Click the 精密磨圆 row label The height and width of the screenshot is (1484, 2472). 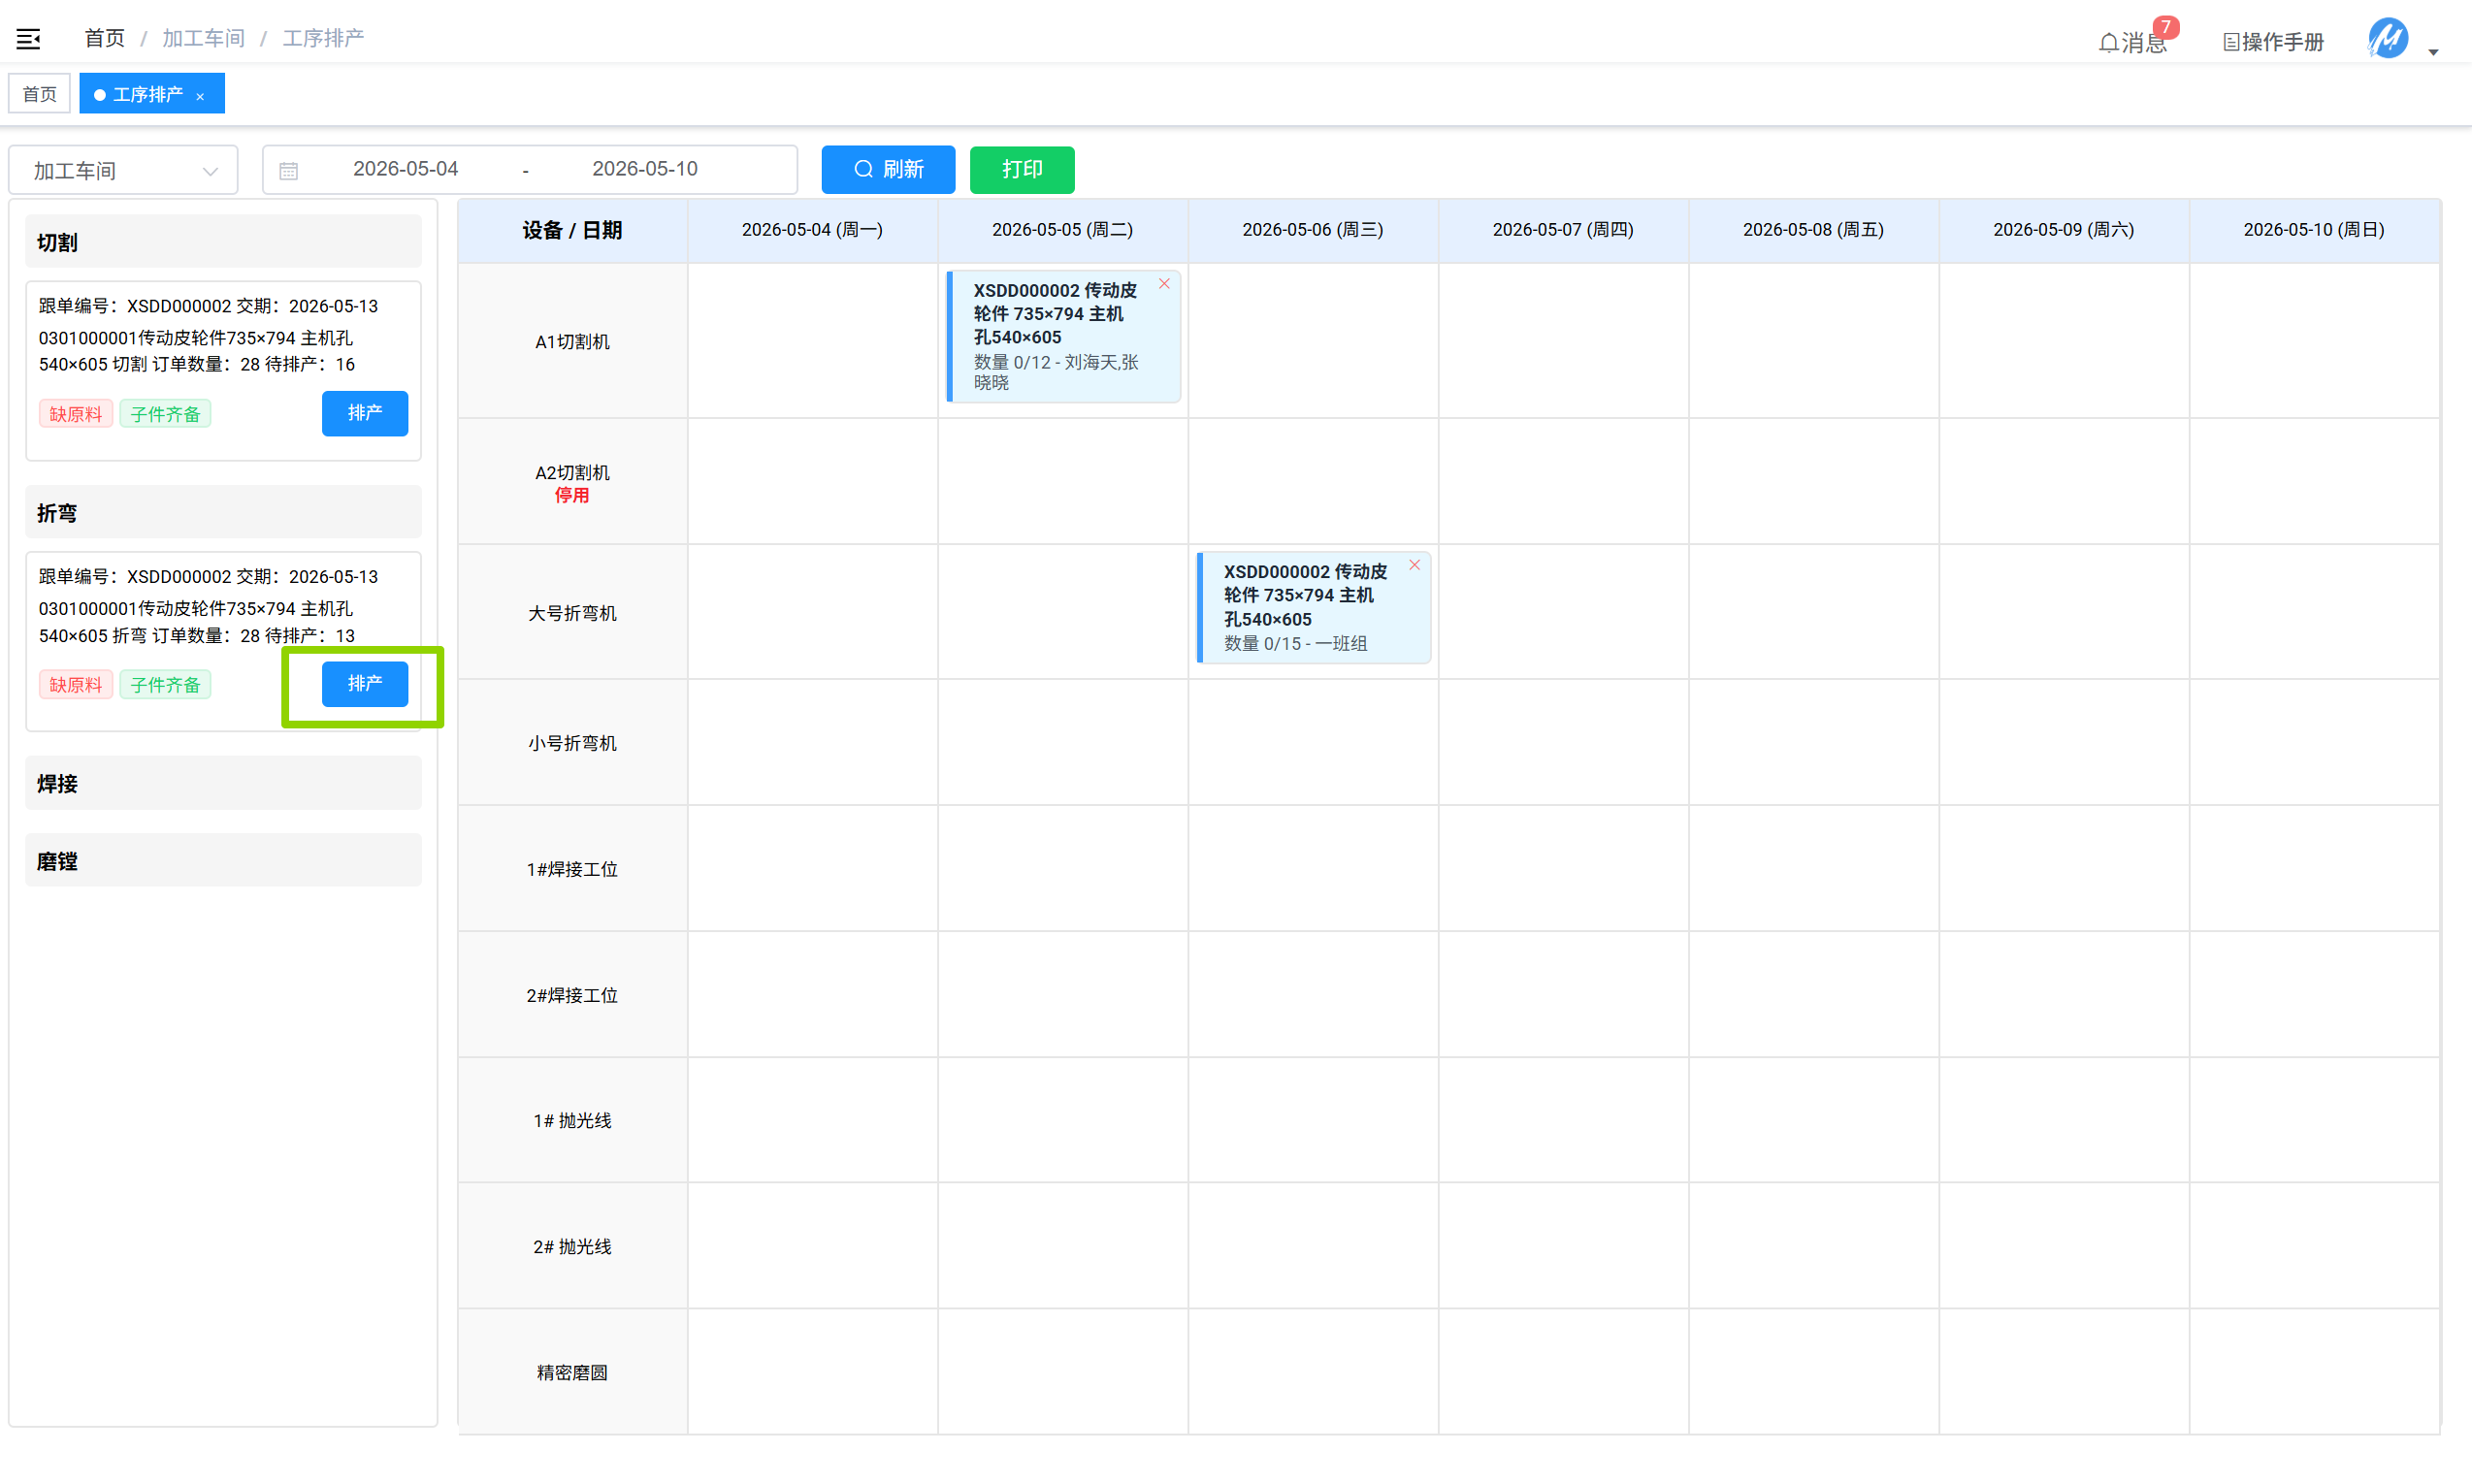[572, 1373]
